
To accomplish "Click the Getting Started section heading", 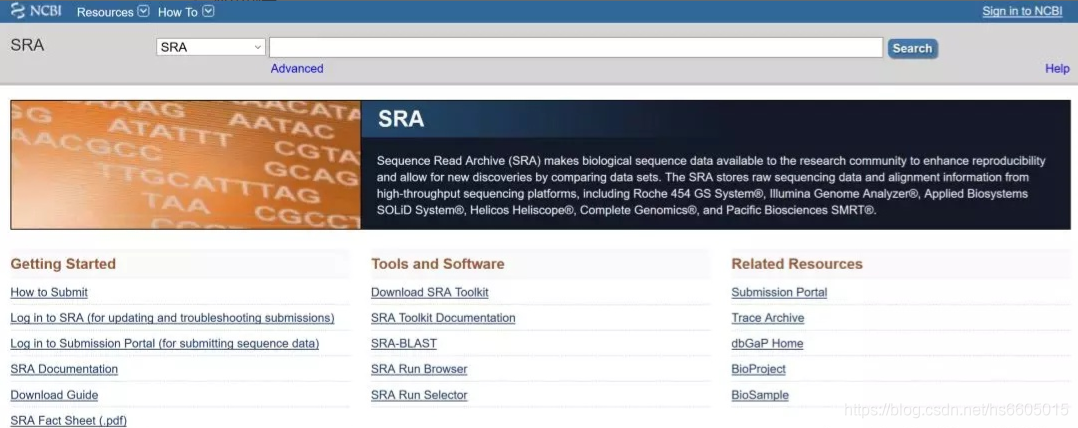I will (x=63, y=264).
